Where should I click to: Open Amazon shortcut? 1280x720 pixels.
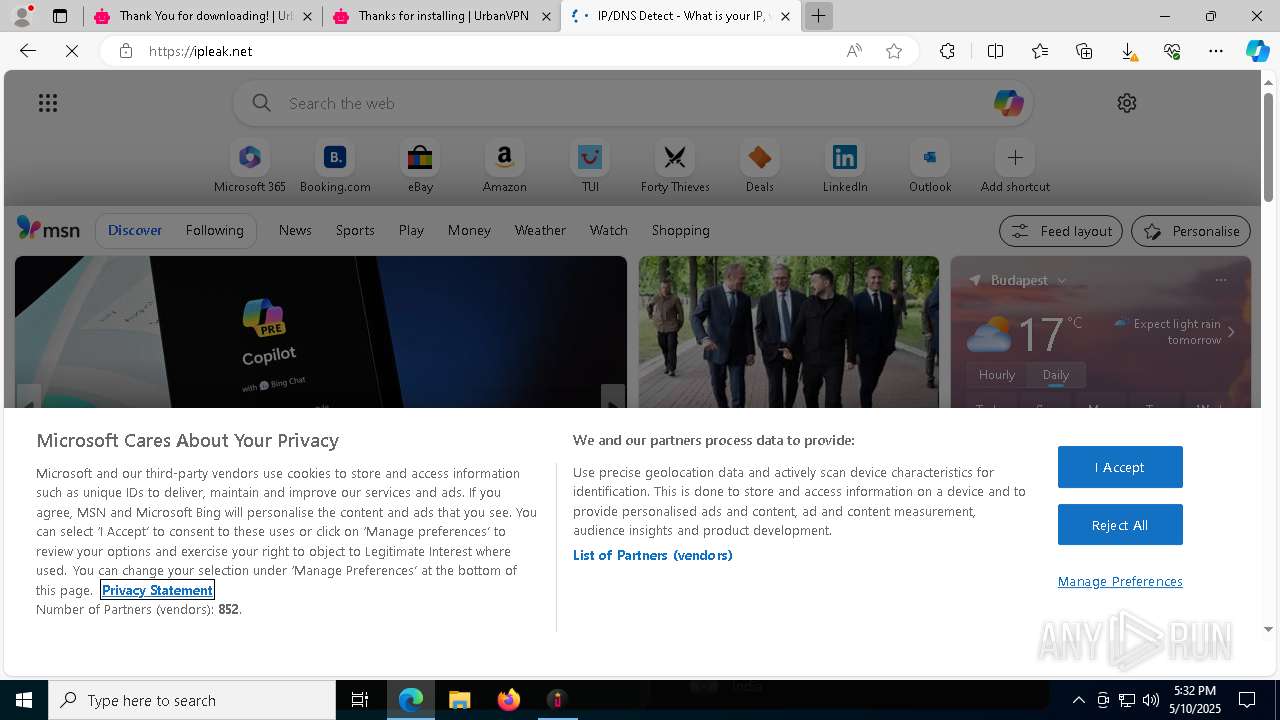504,167
